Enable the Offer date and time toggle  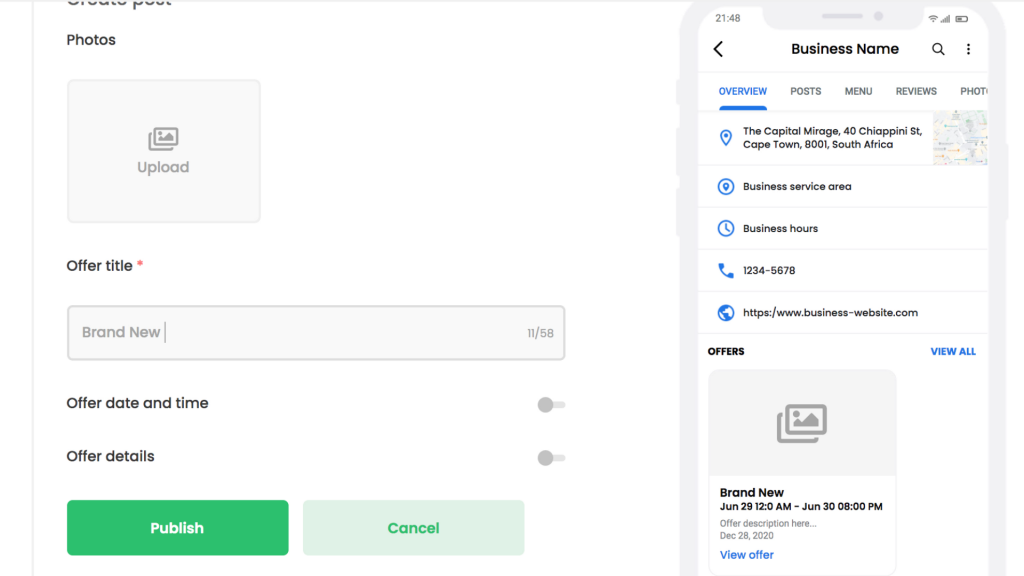[x=551, y=405]
